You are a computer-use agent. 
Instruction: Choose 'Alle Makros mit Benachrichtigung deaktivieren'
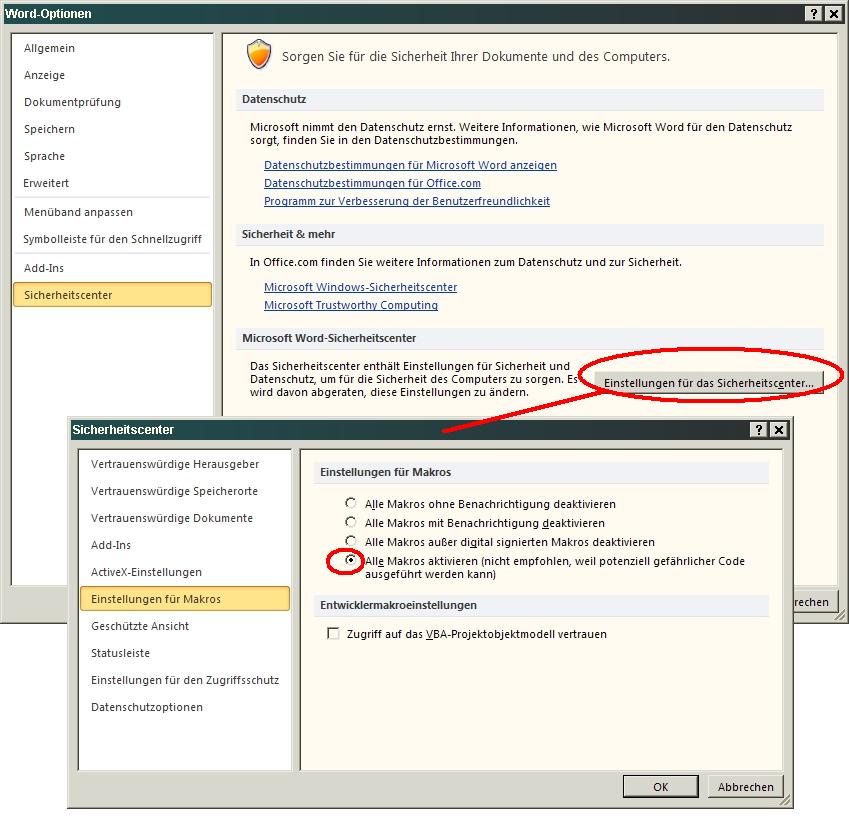pos(350,523)
